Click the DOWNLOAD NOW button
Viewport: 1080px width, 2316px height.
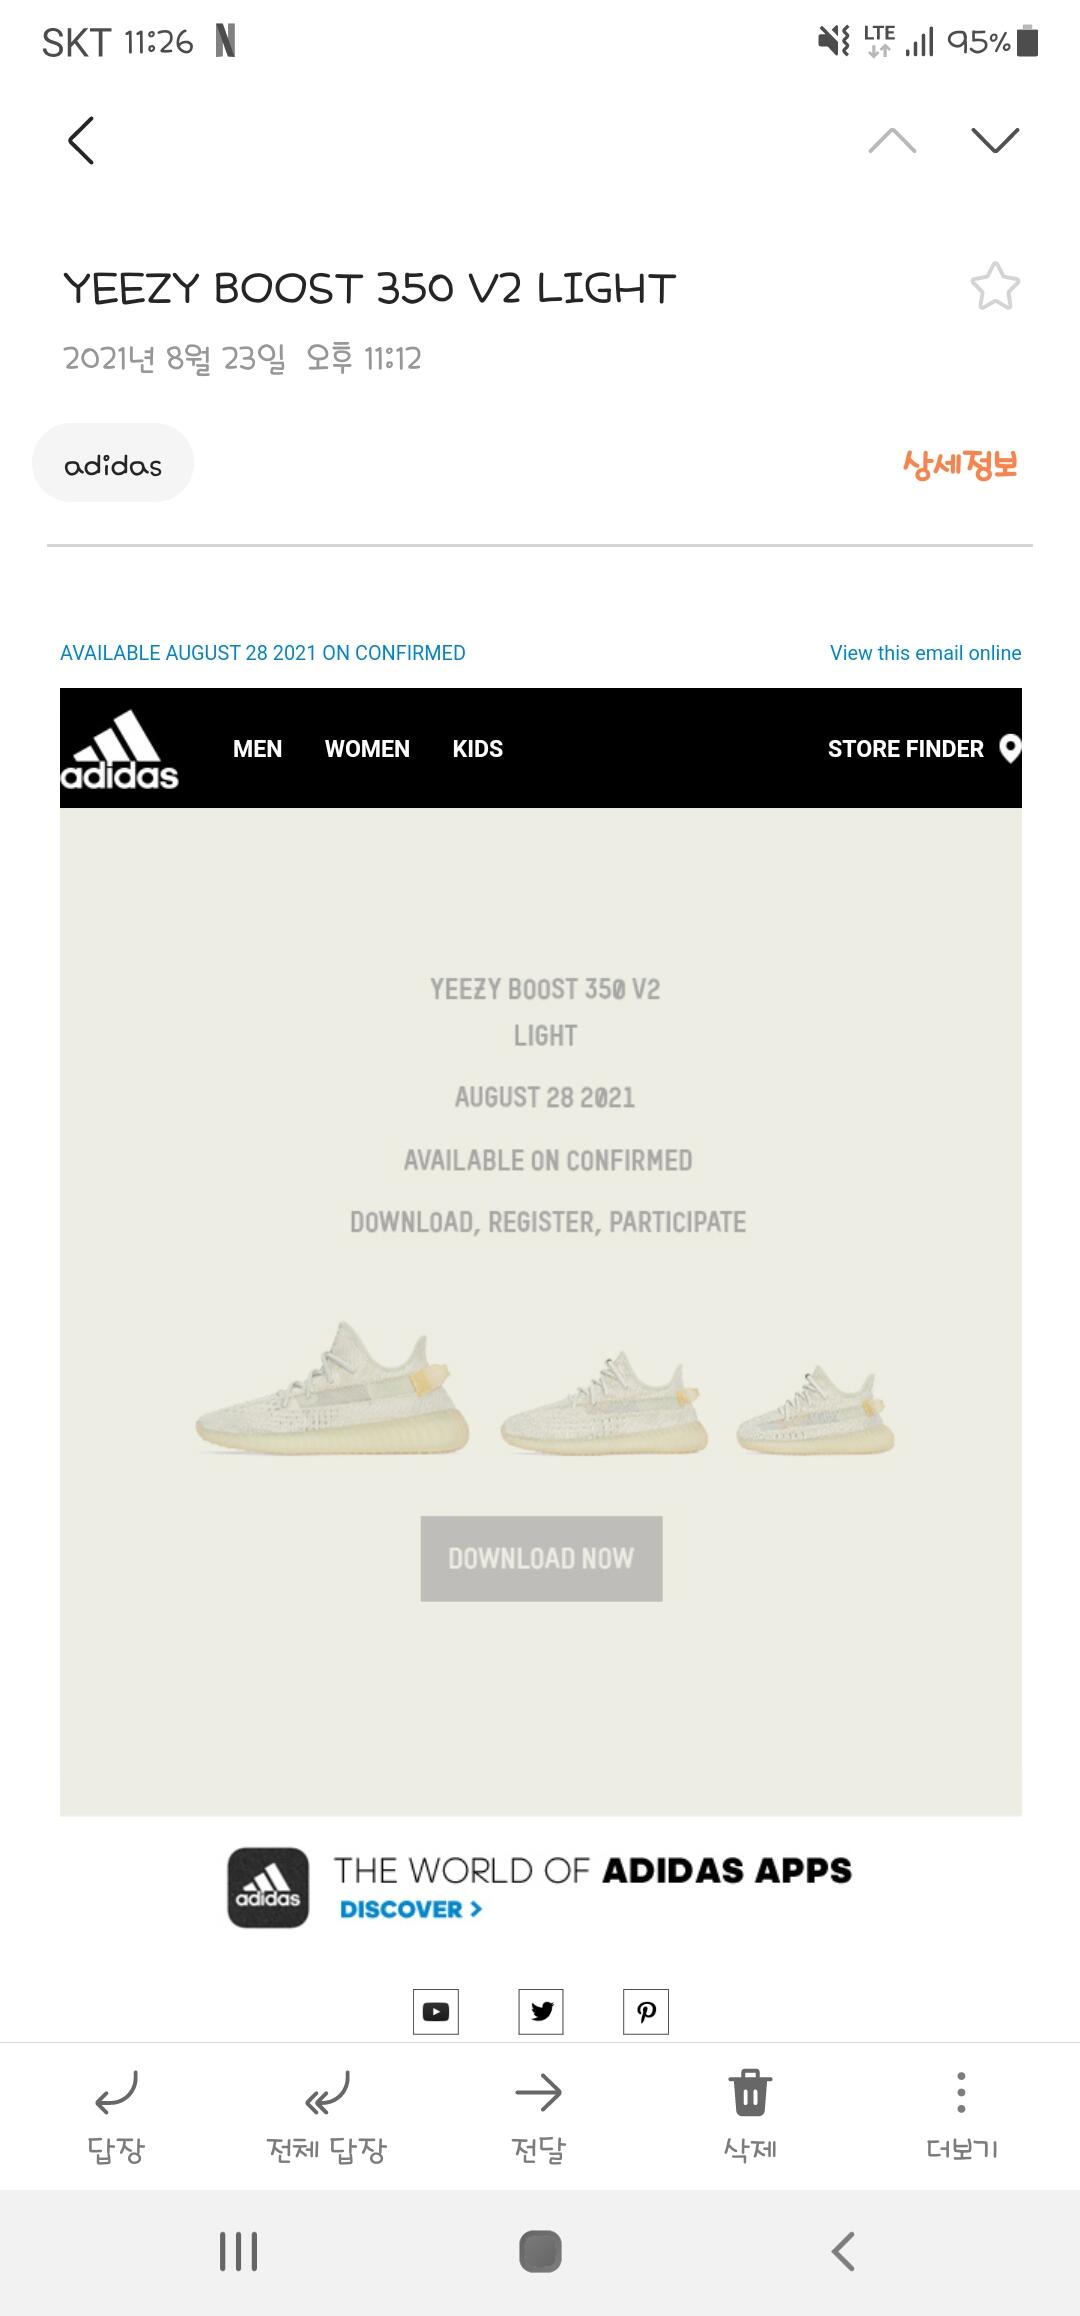541,1558
